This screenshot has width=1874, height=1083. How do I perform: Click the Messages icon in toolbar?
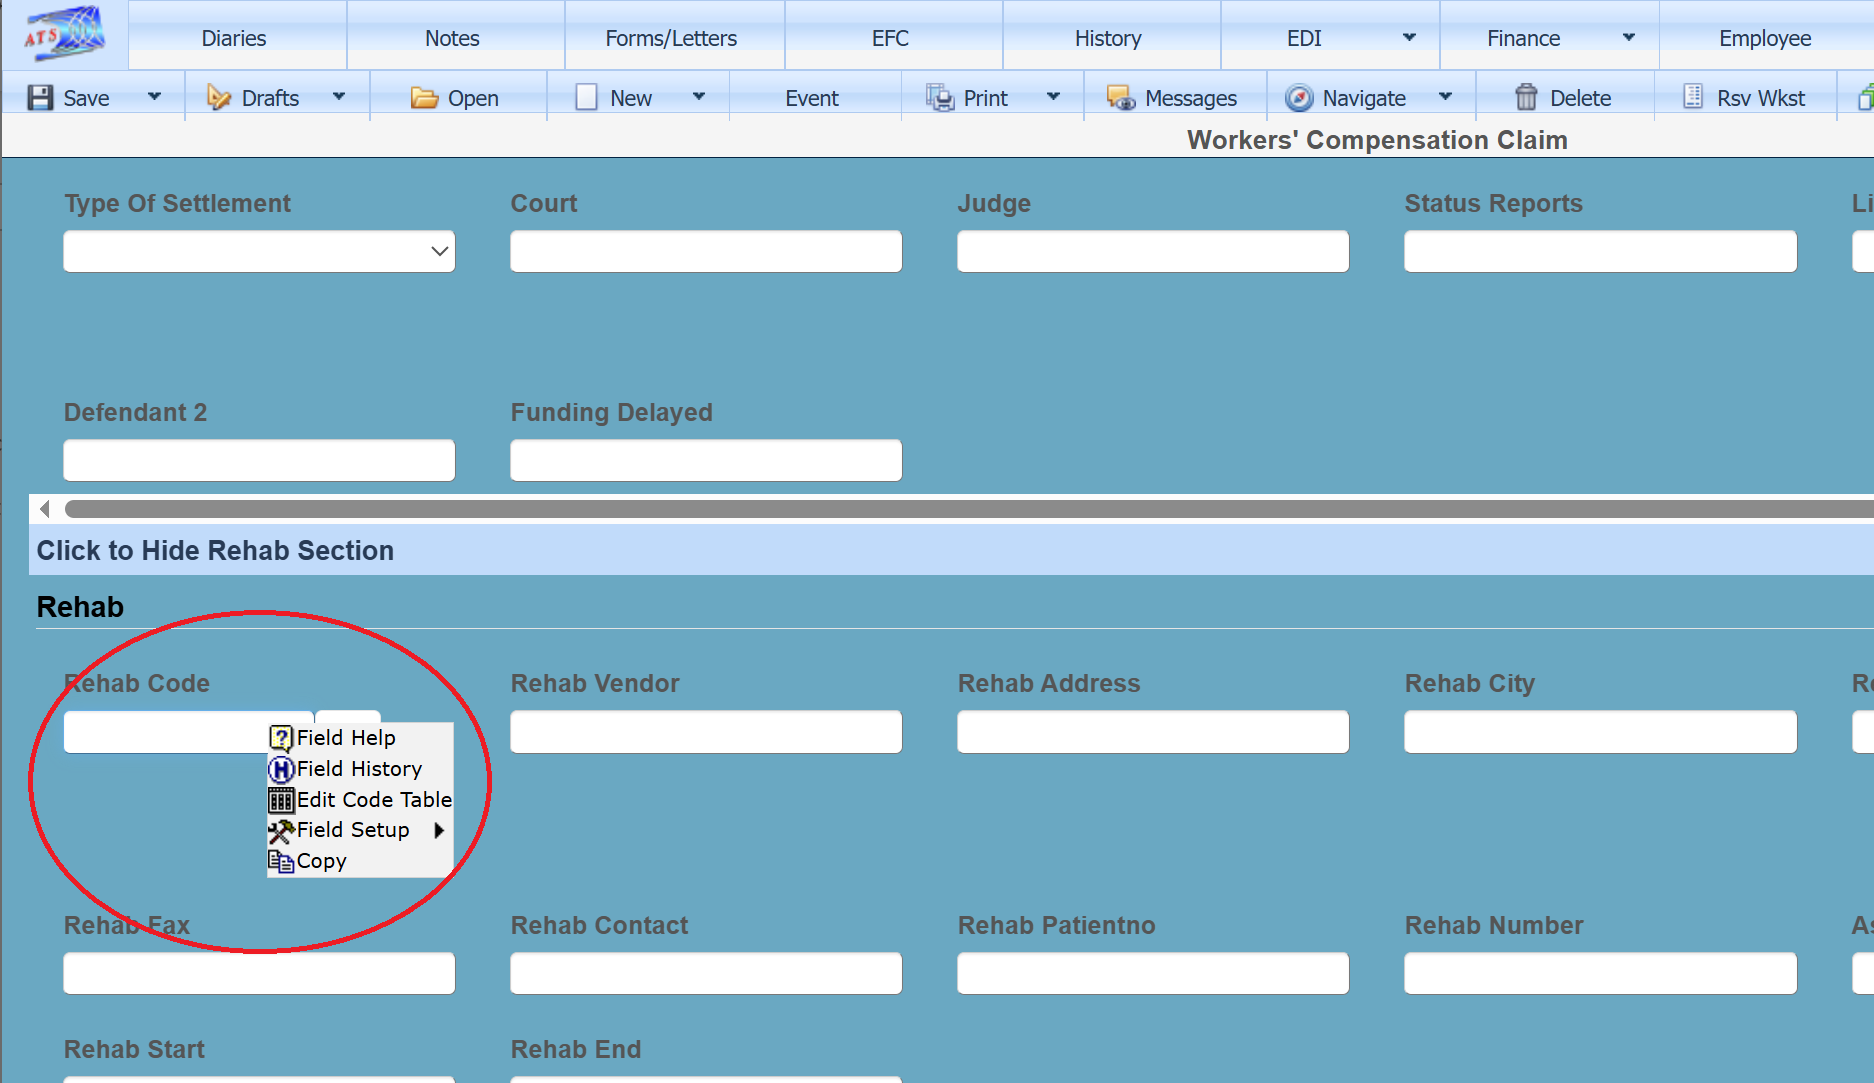[1120, 98]
